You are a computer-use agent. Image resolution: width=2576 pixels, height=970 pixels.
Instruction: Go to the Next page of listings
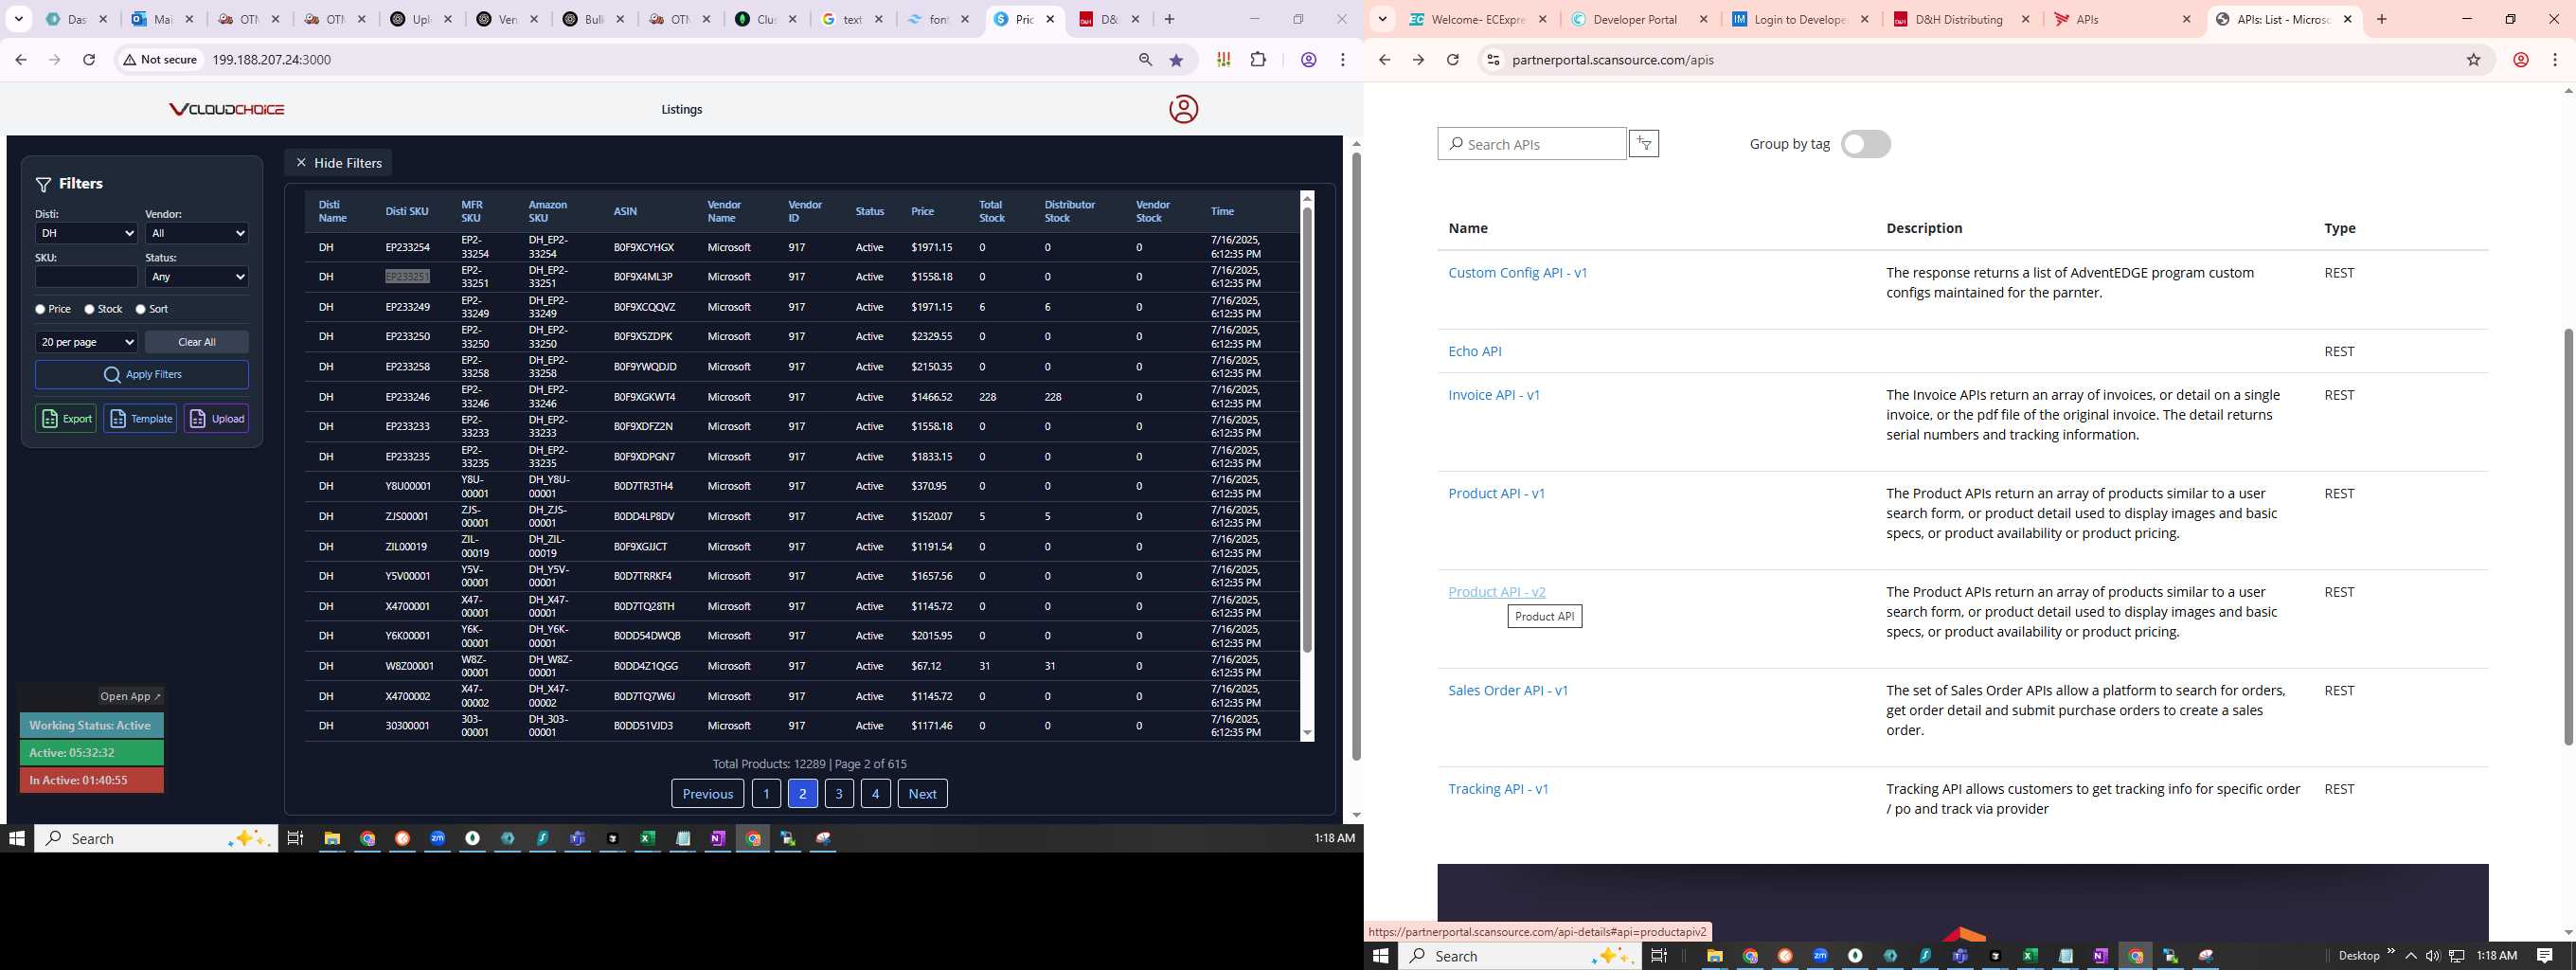click(x=922, y=794)
